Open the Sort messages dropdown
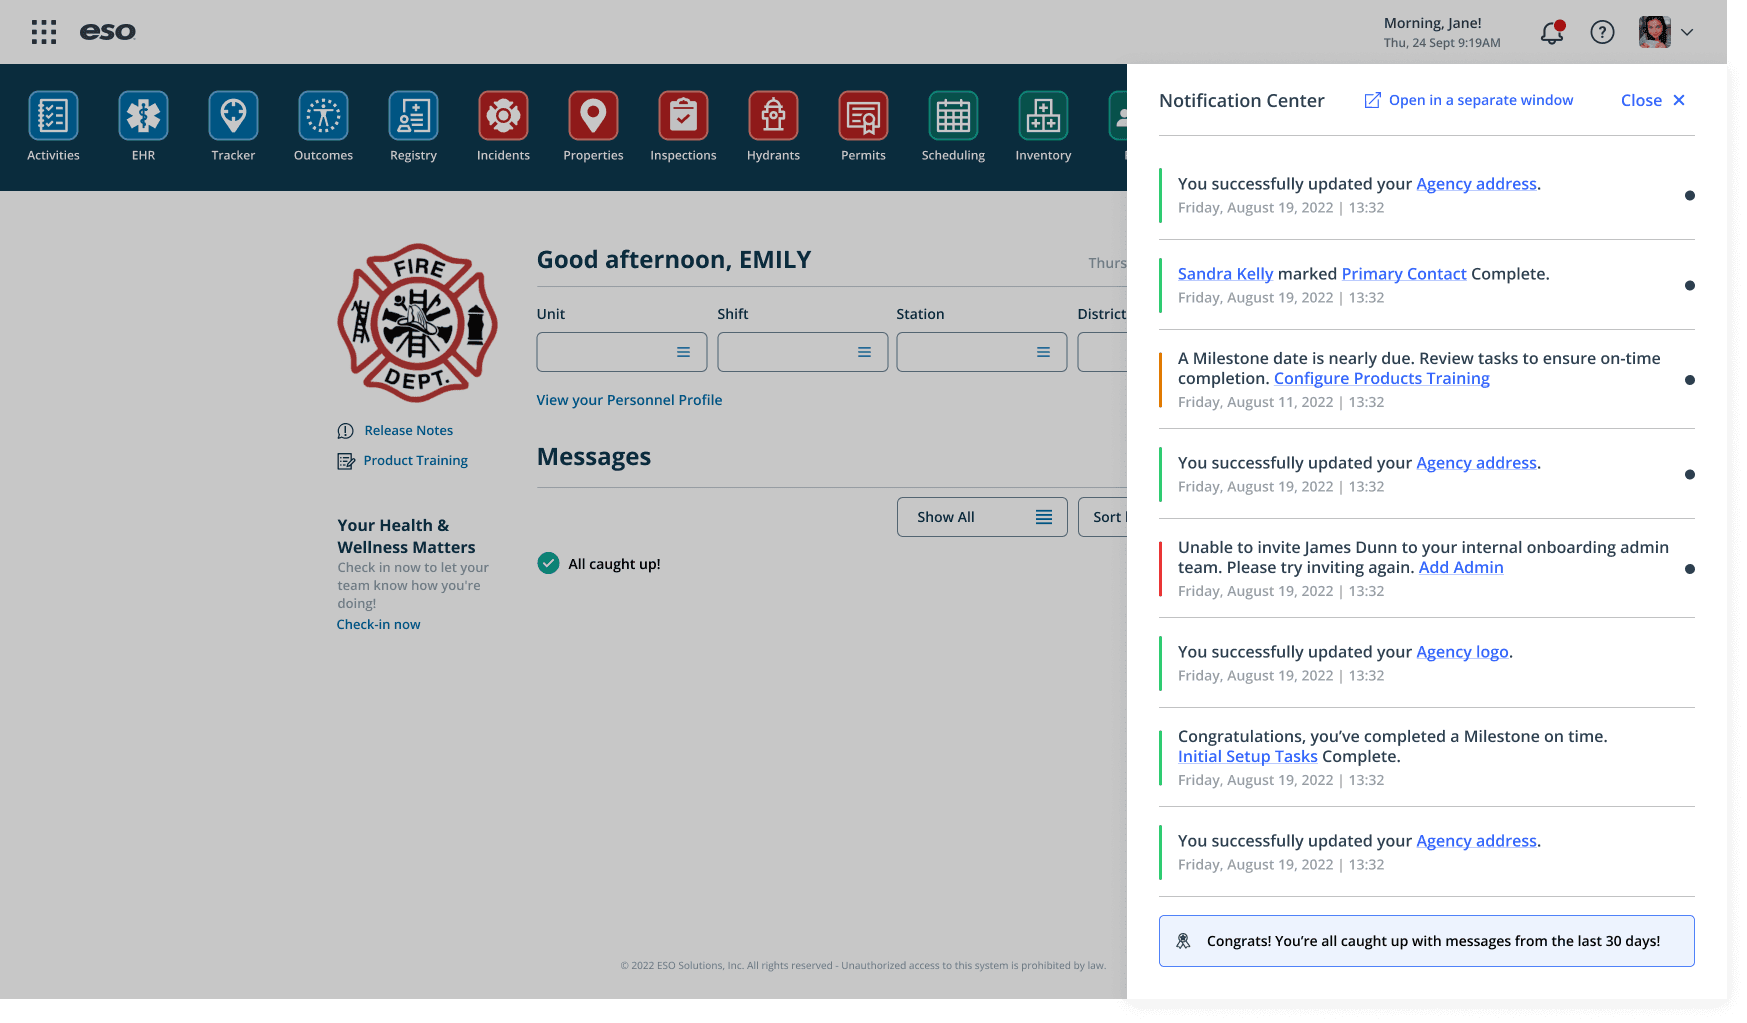The width and height of the screenshot is (1747, 1023). (1103, 517)
